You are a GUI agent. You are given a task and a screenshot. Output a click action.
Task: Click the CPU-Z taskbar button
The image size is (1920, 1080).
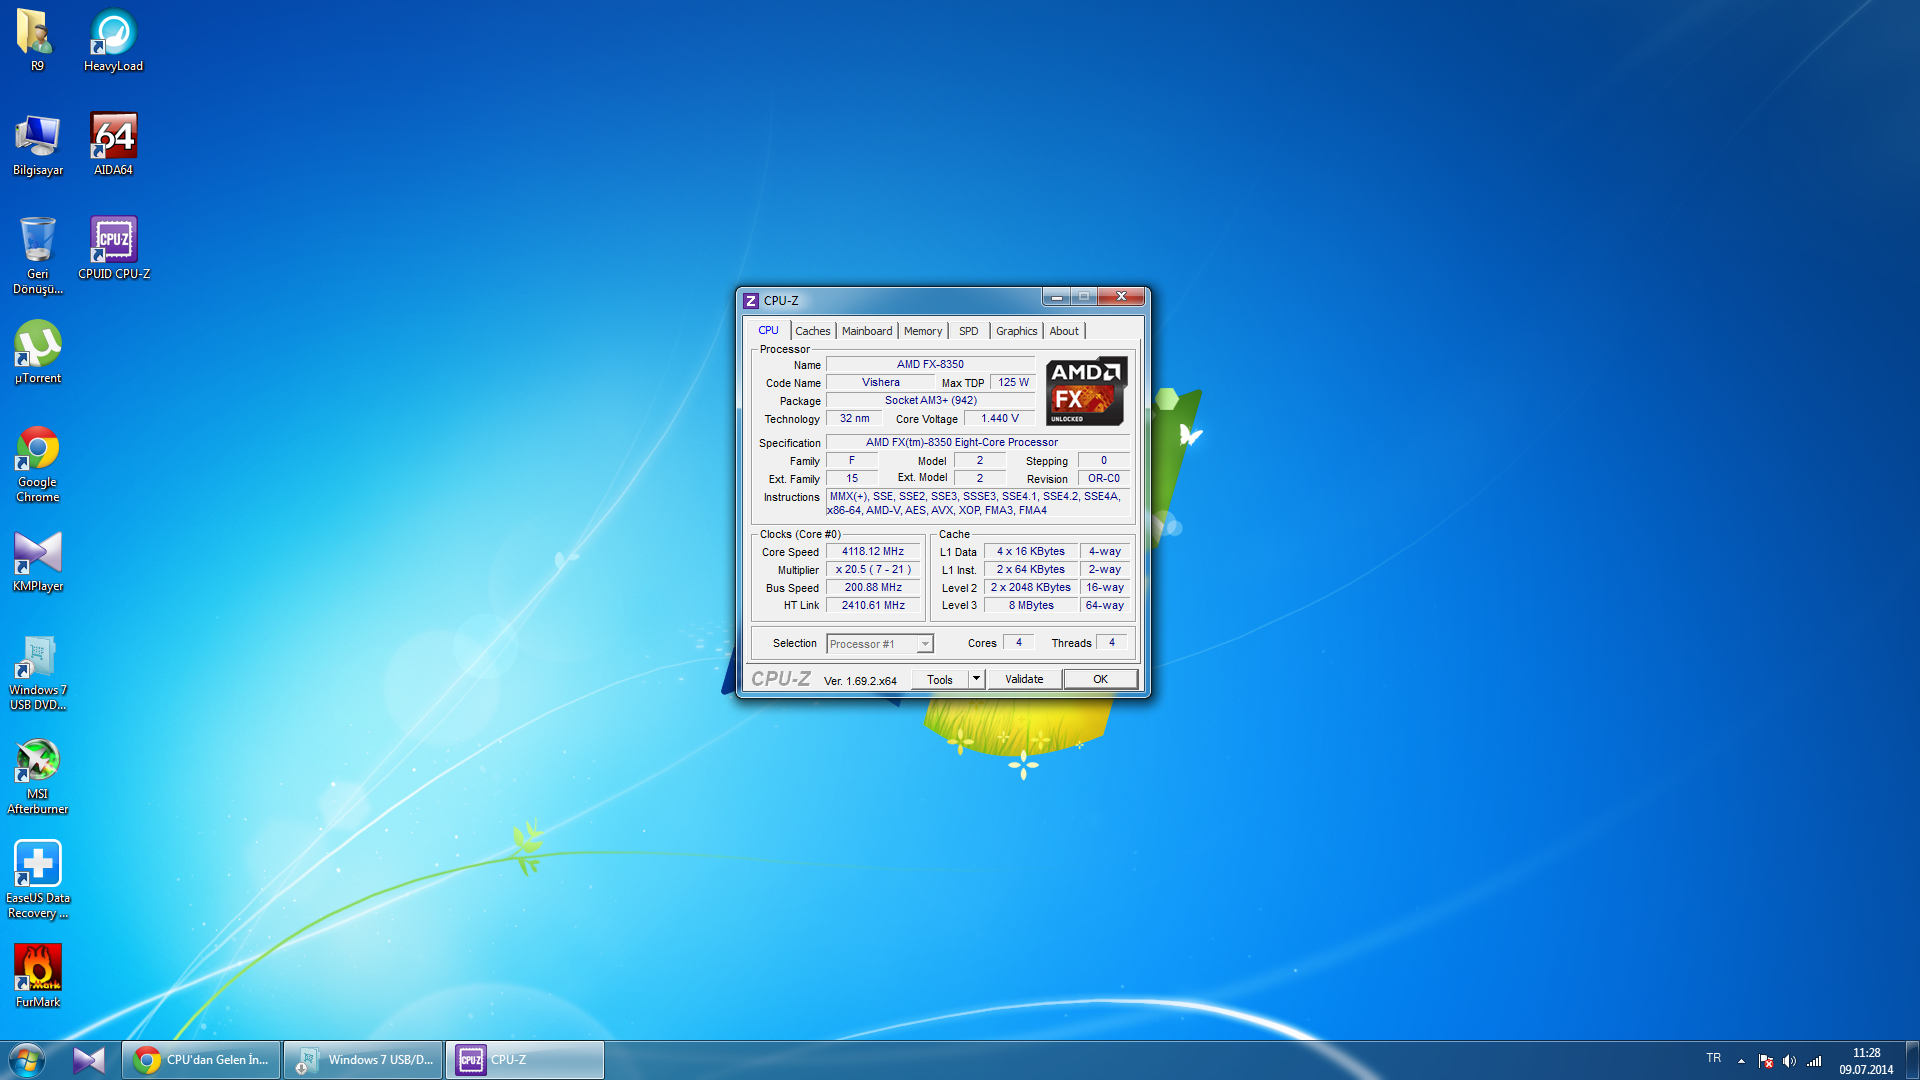[x=525, y=1060]
